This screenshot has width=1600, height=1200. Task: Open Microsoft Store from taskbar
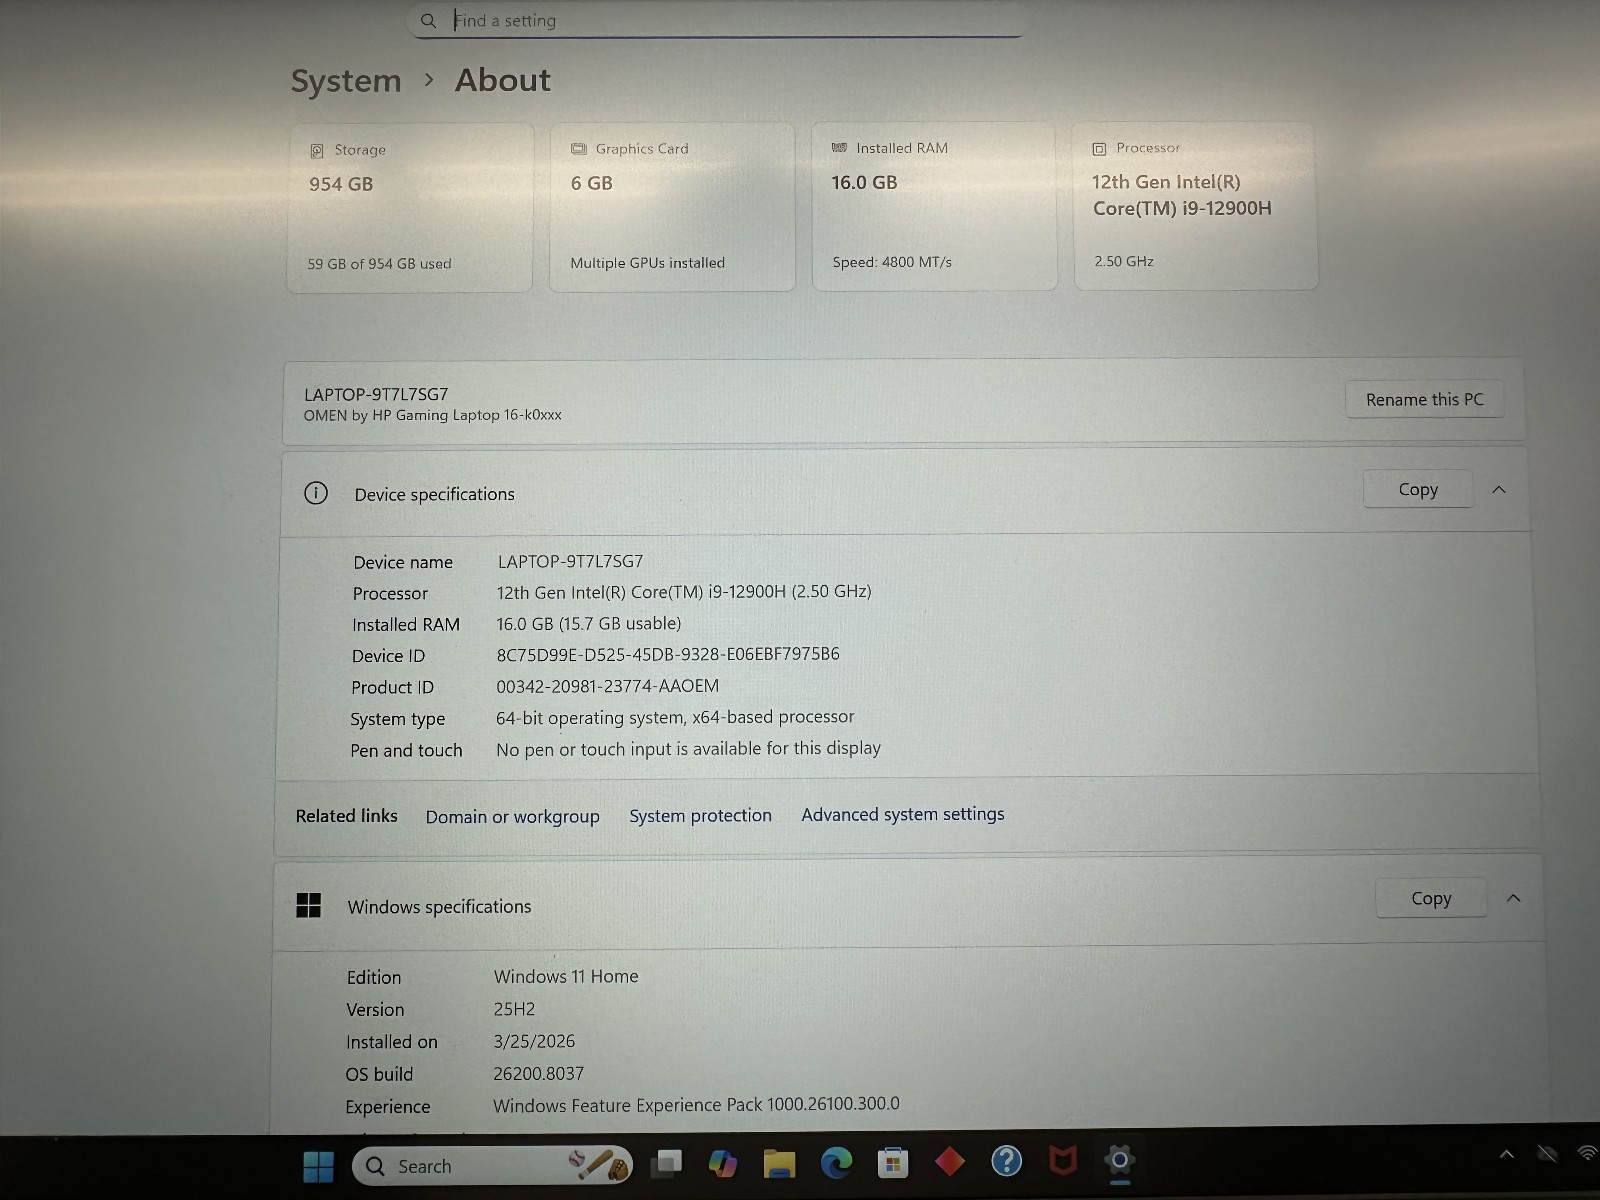pos(892,1162)
